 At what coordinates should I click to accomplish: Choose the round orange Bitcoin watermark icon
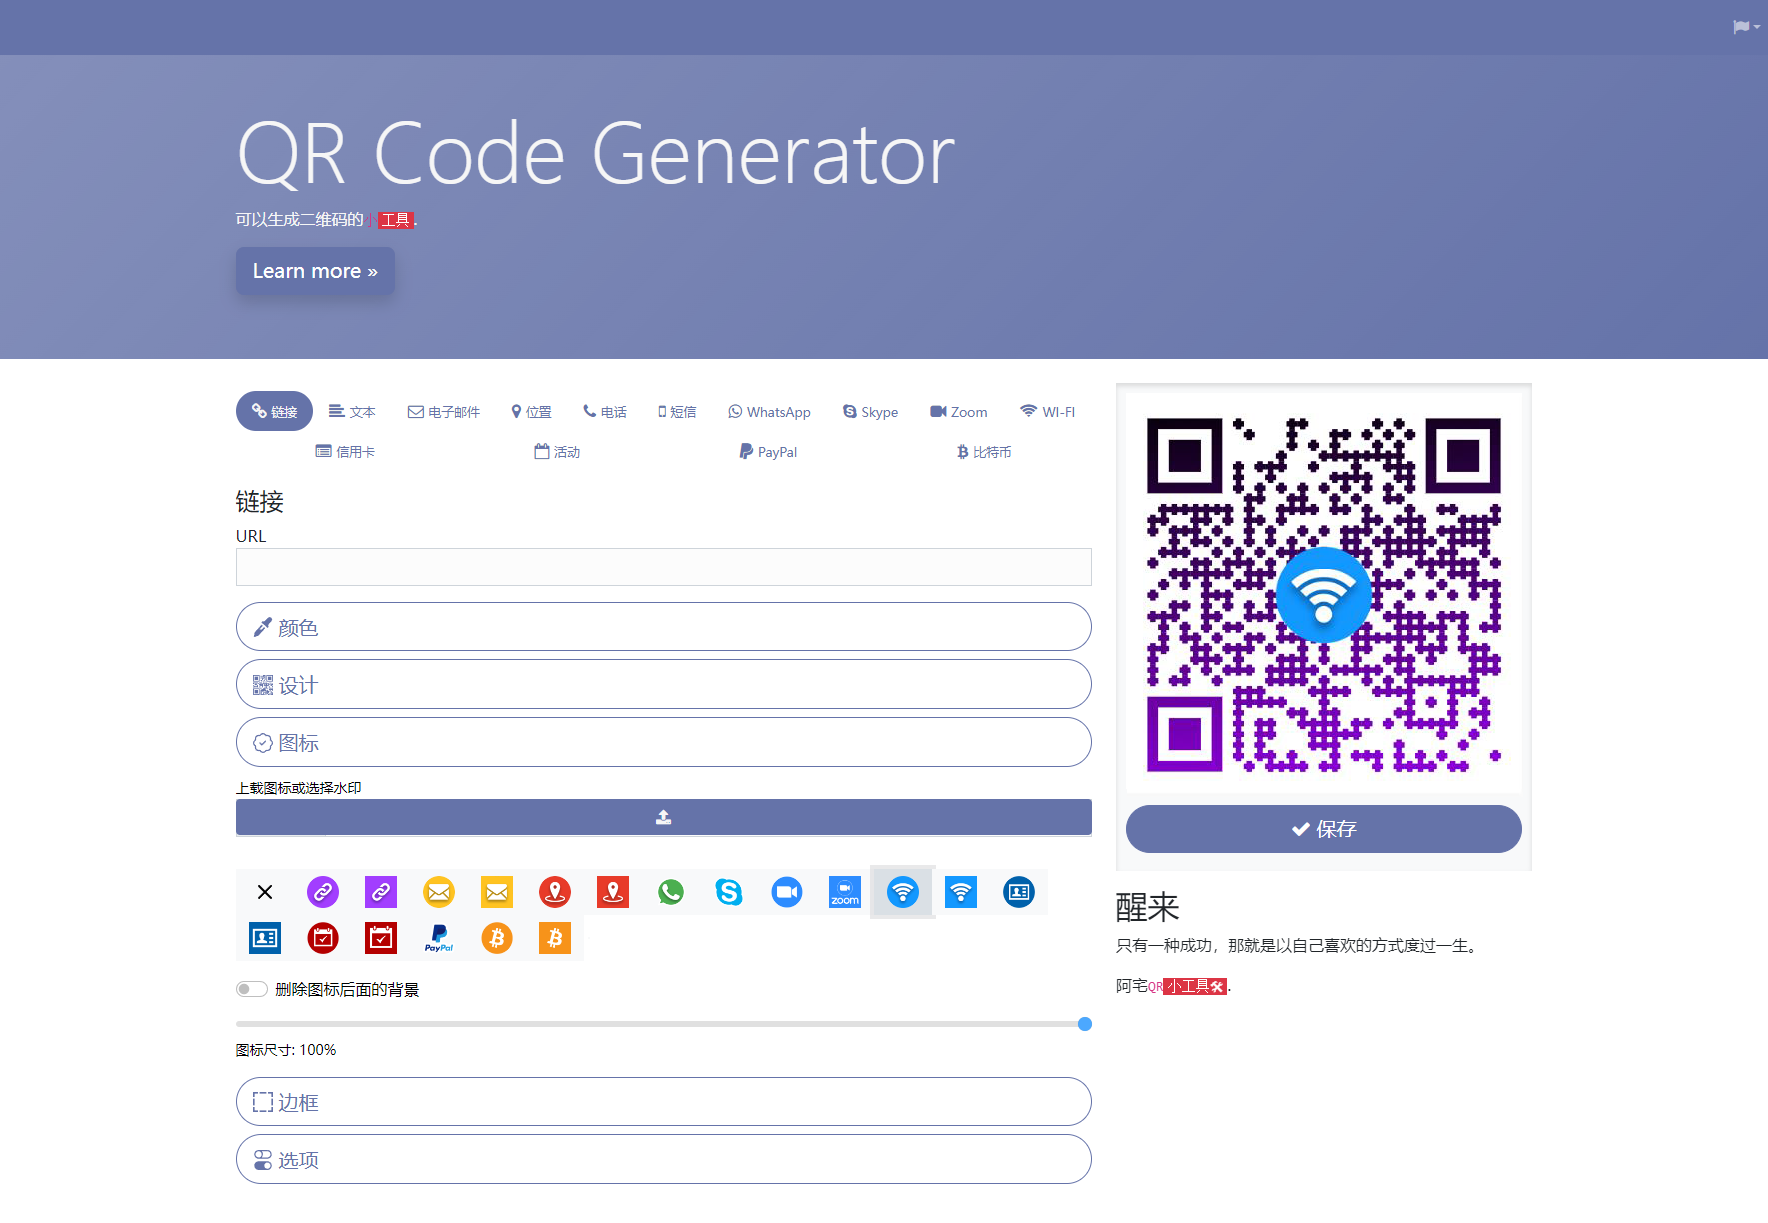pos(497,938)
